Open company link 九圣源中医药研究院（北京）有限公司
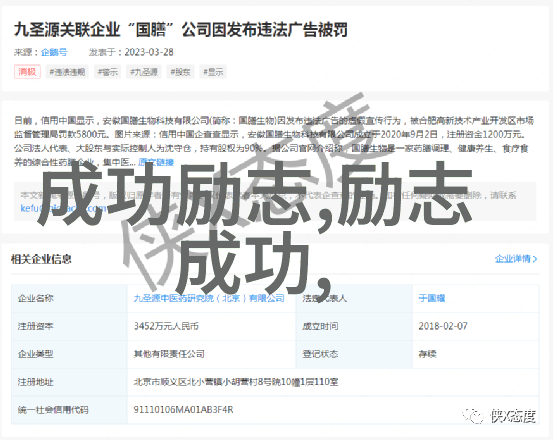Screen dimensions: 553x440 pos(209,298)
